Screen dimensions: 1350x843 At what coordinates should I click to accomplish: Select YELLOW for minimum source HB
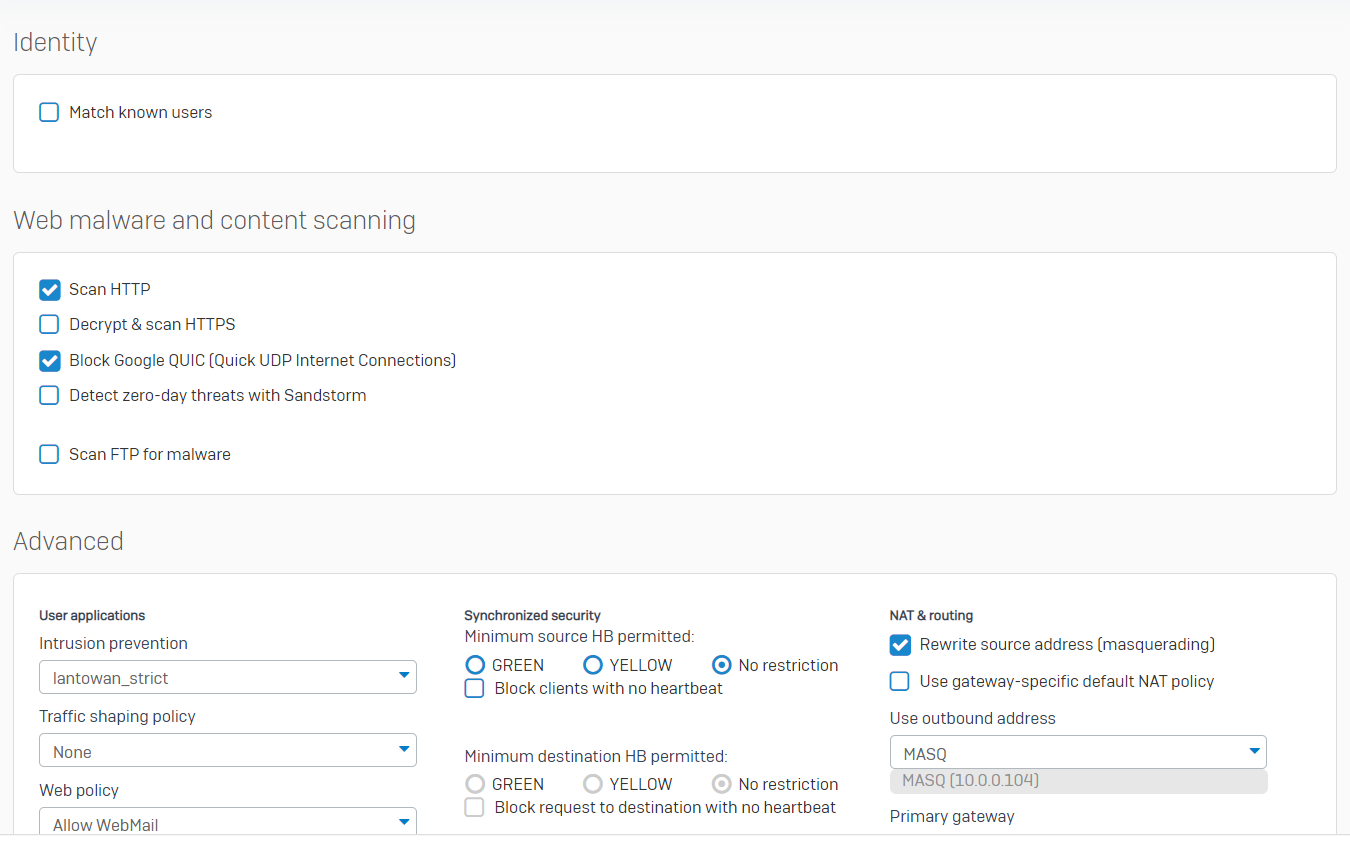coord(593,665)
